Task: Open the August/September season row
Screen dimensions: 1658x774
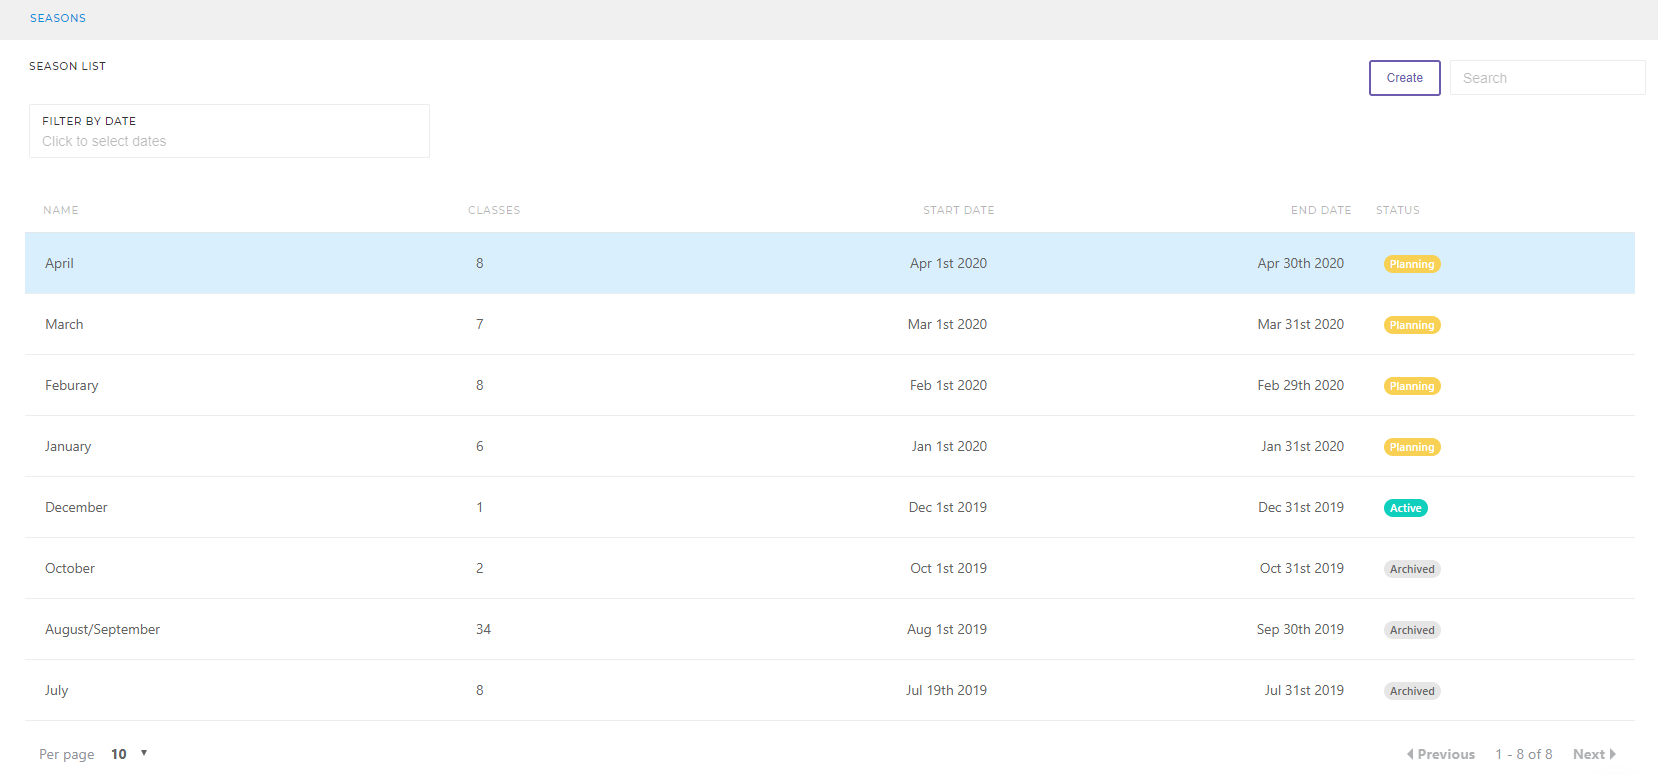Action: click(830, 629)
